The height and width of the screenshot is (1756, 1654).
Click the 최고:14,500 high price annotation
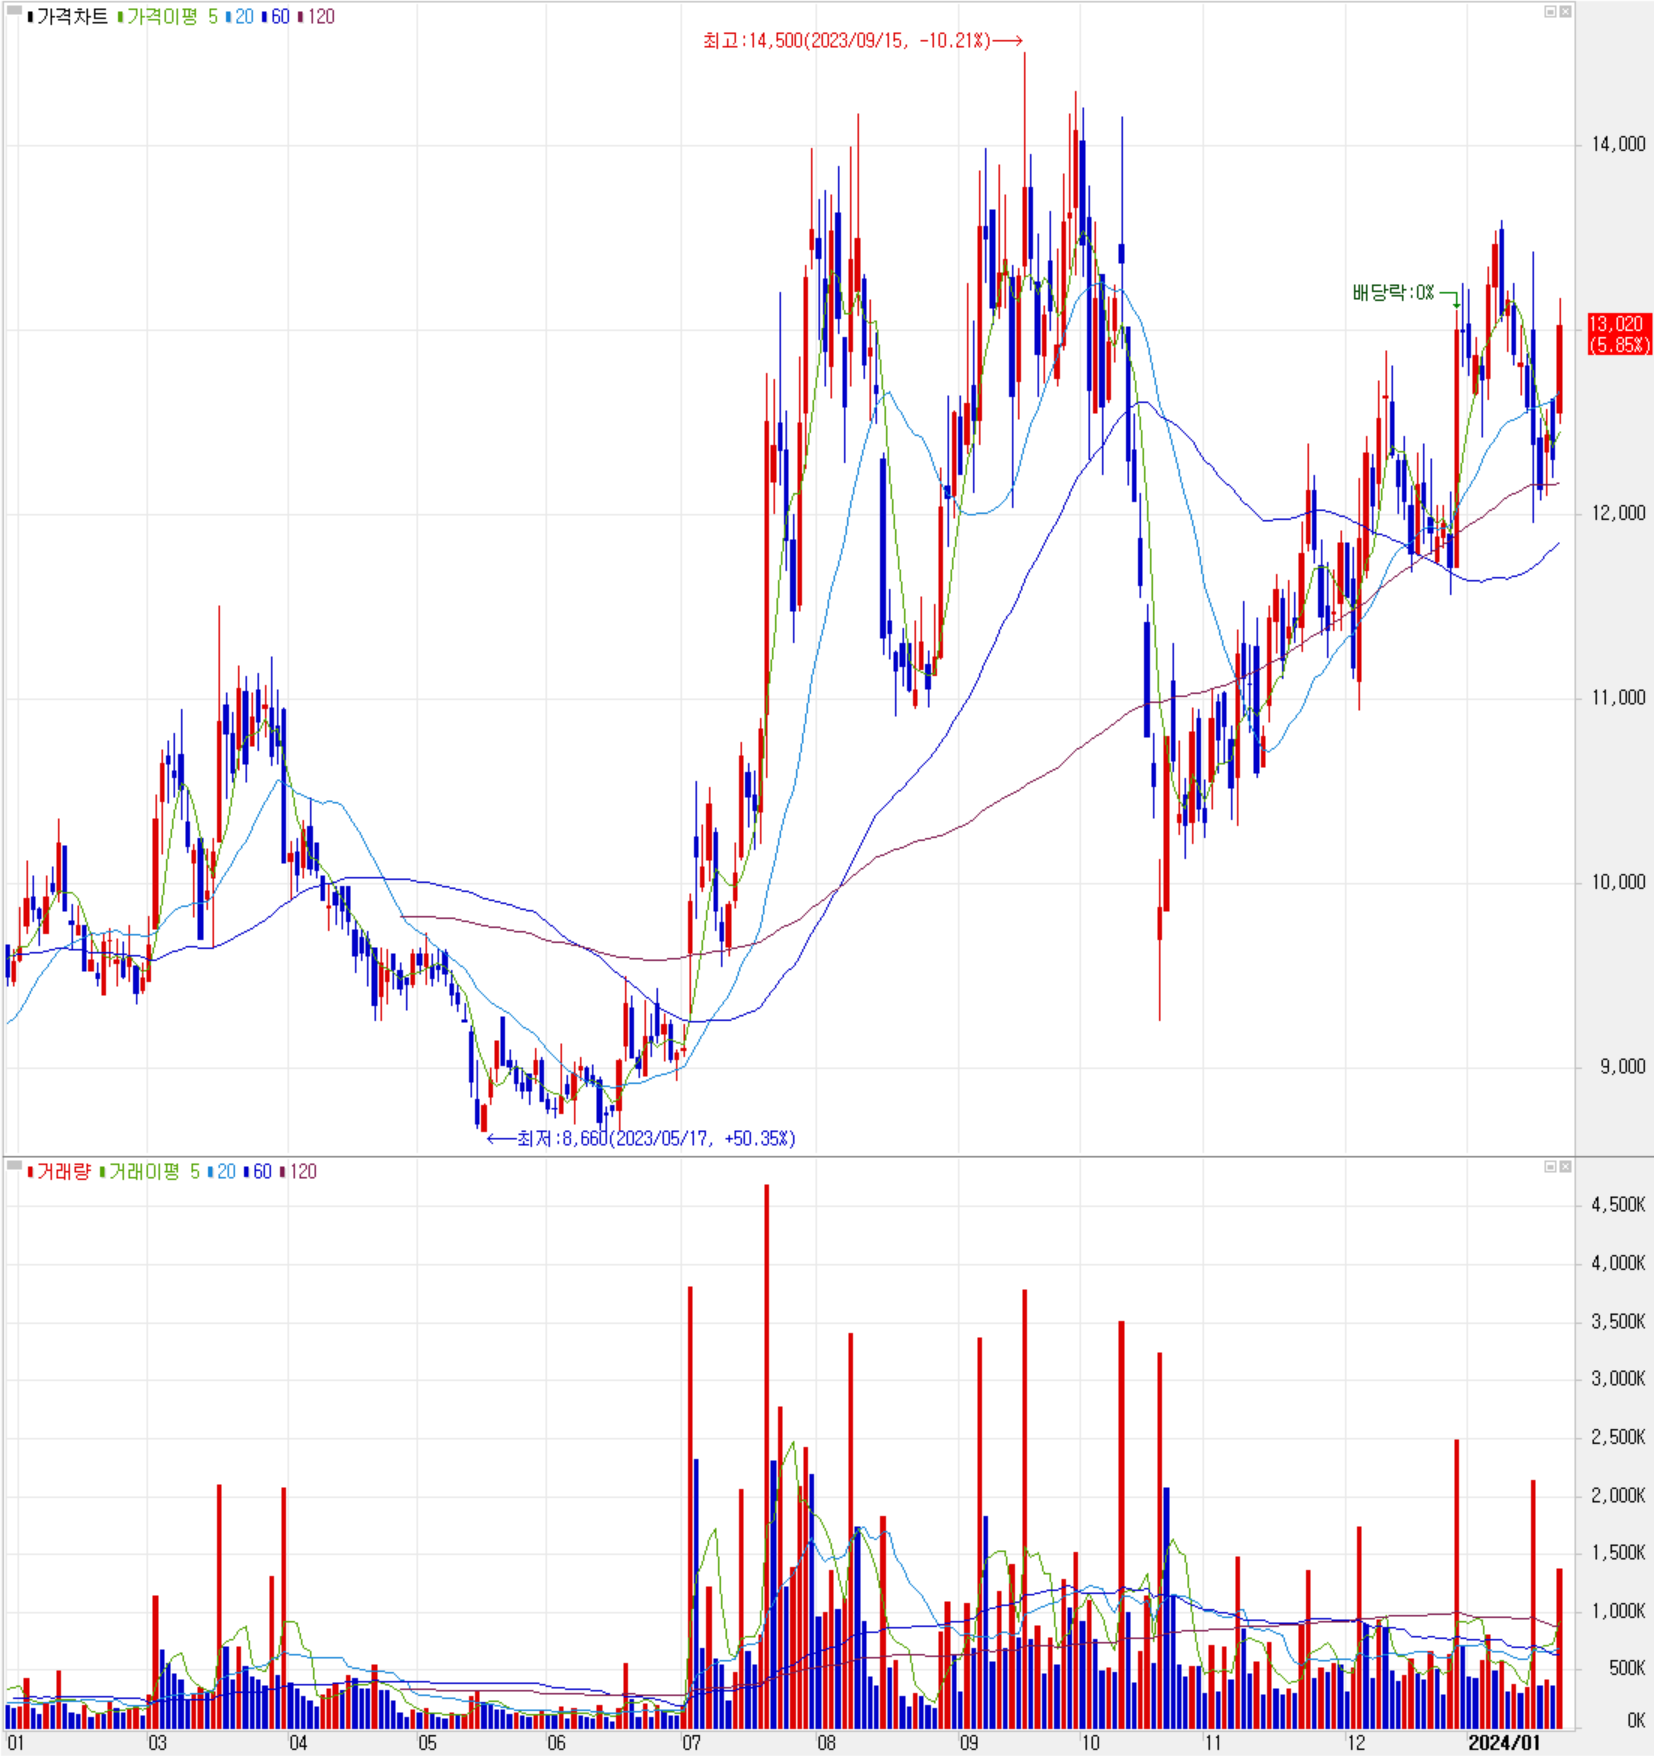click(862, 41)
